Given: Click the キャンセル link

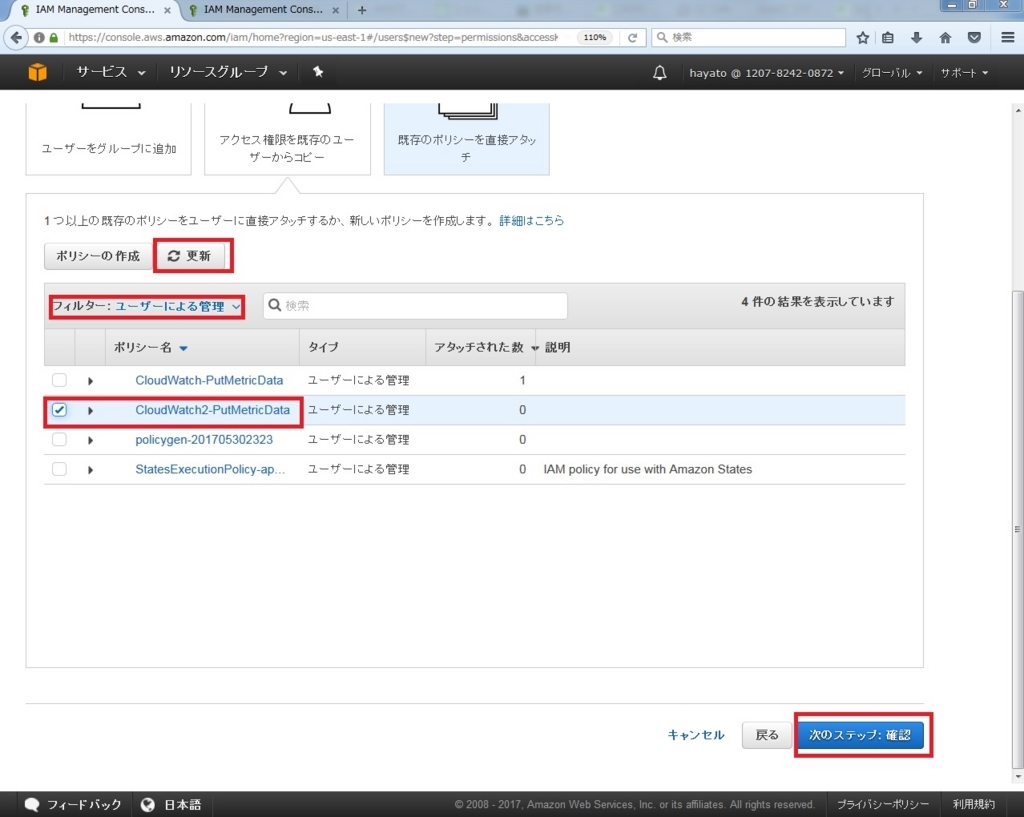Looking at the screenshot, I should click(696, 735).
